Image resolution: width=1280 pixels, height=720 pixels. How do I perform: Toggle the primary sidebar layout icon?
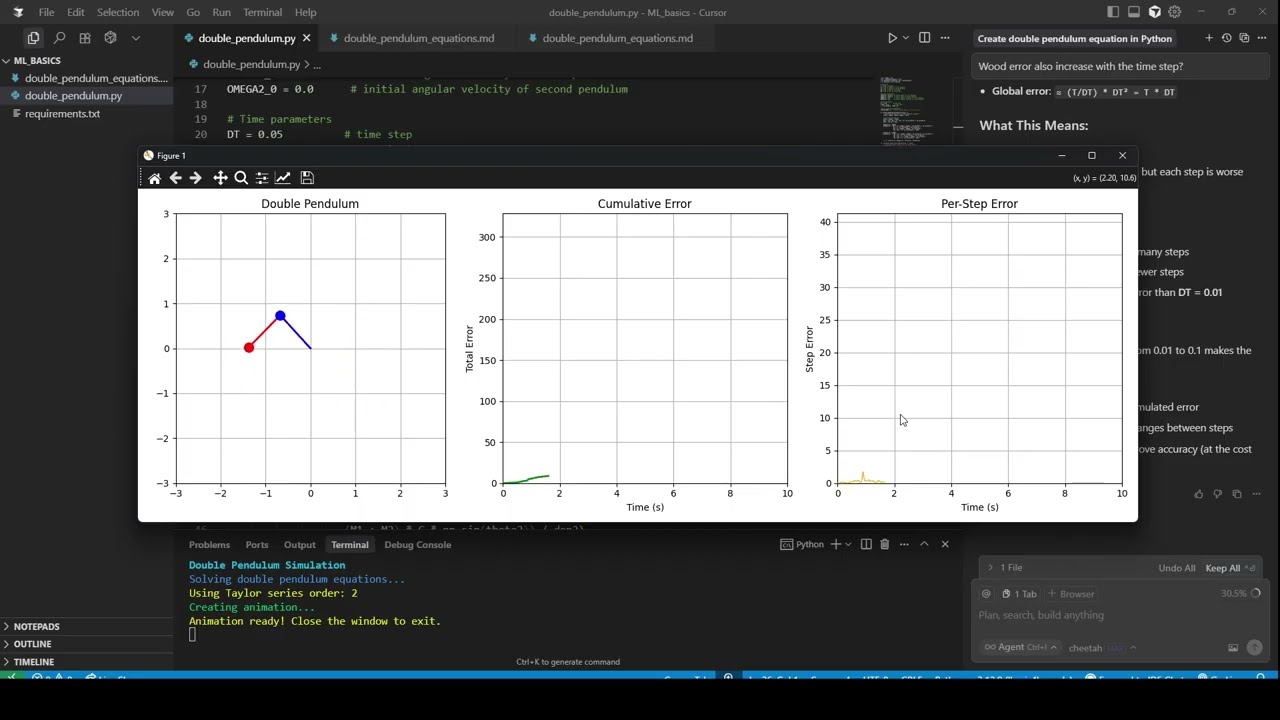(x=1113, y=12)
